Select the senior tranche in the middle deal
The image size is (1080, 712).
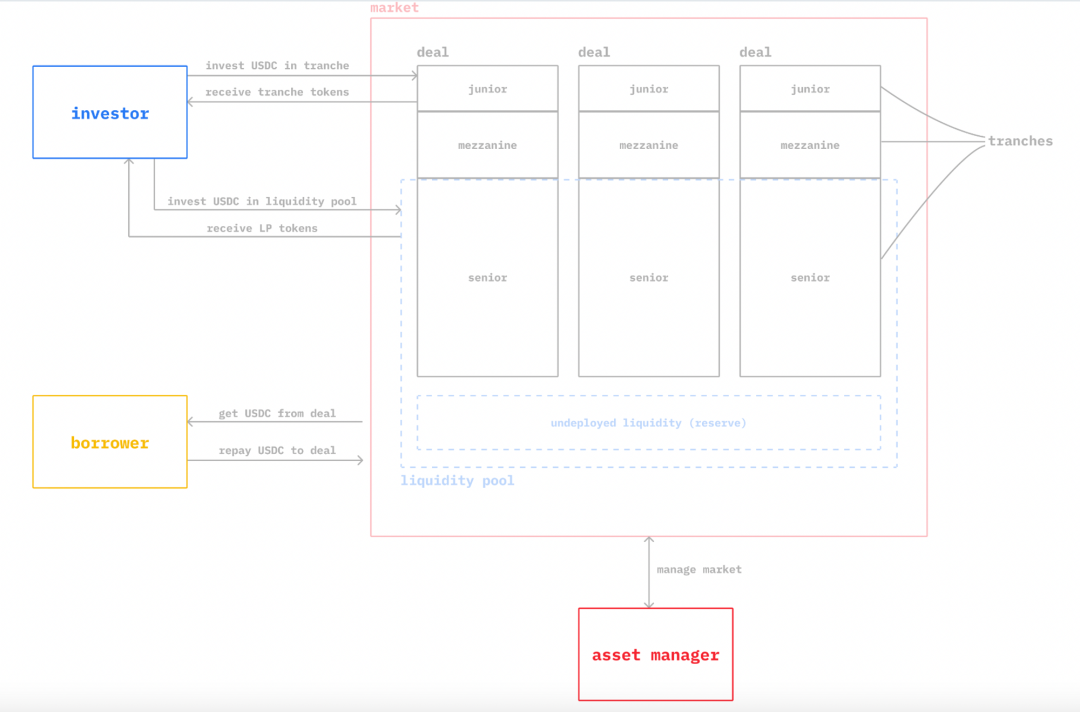pos(648,277)
